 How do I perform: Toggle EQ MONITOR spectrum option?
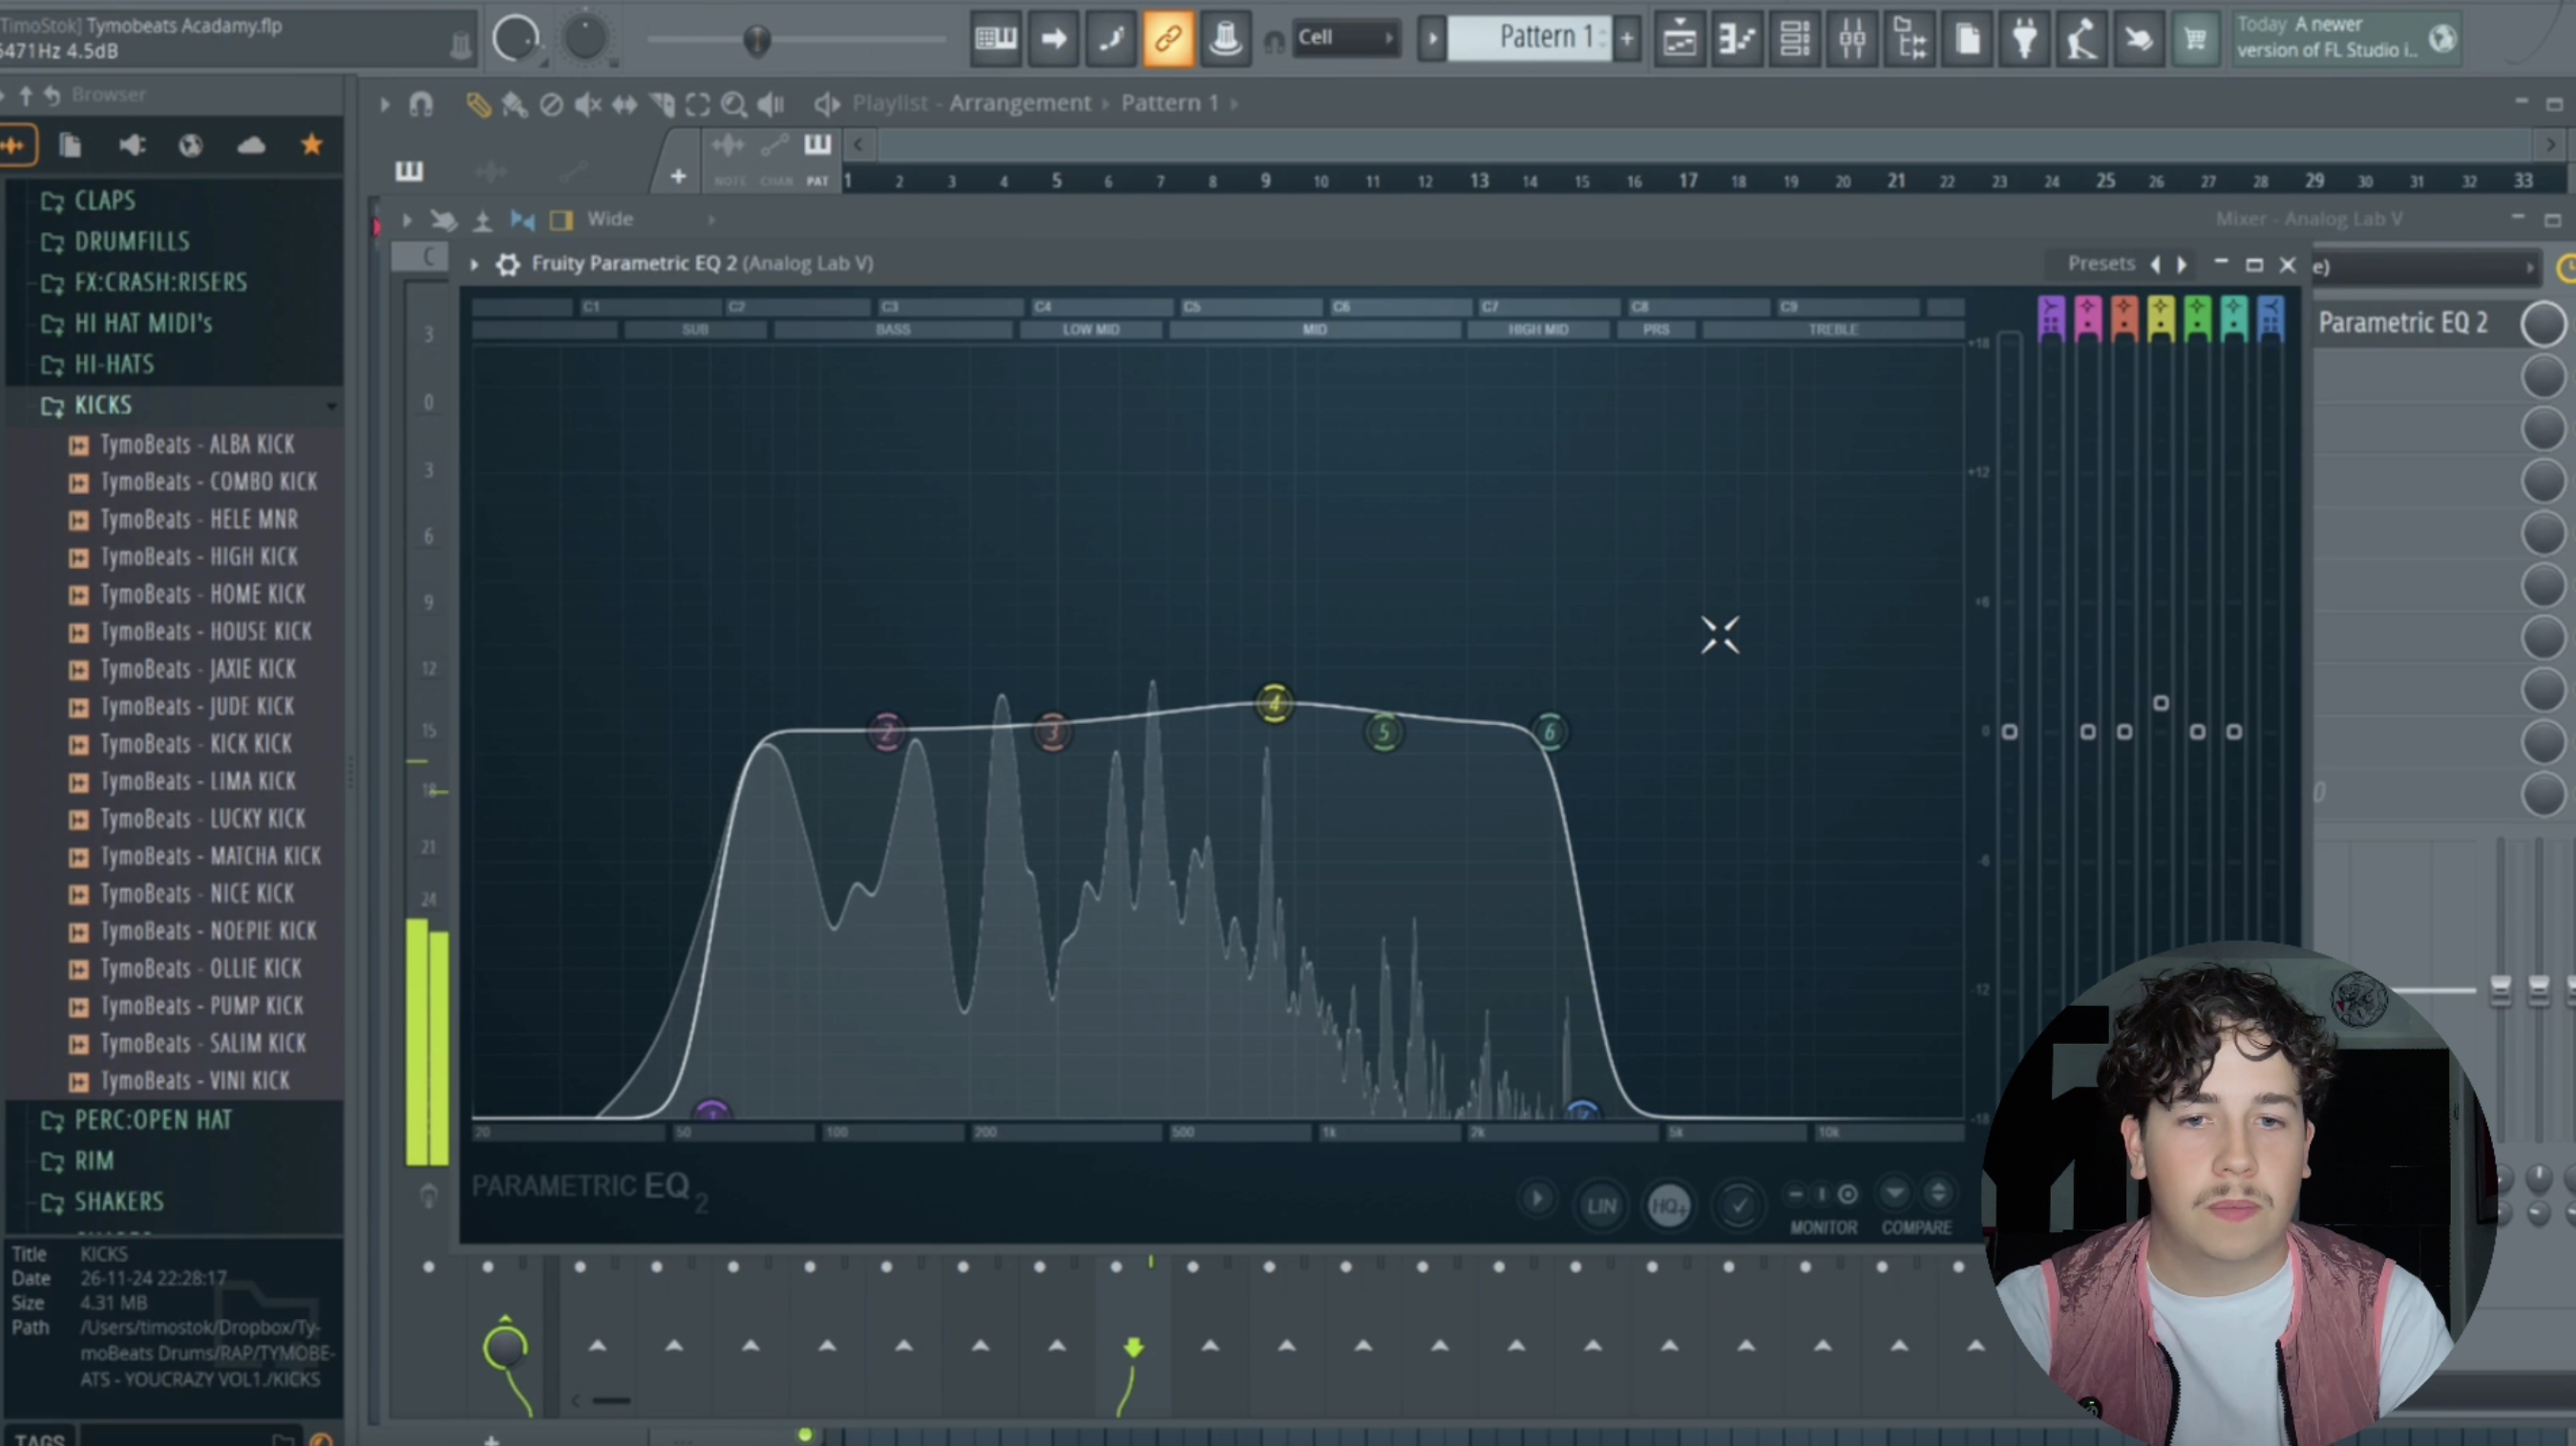[x=1823, y=1228]
